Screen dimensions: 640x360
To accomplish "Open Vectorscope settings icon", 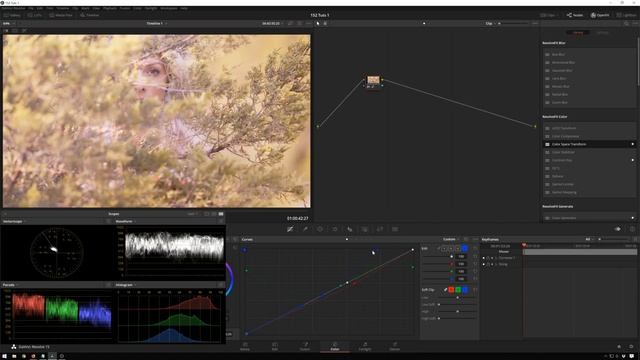I will [x=108, y=221].
